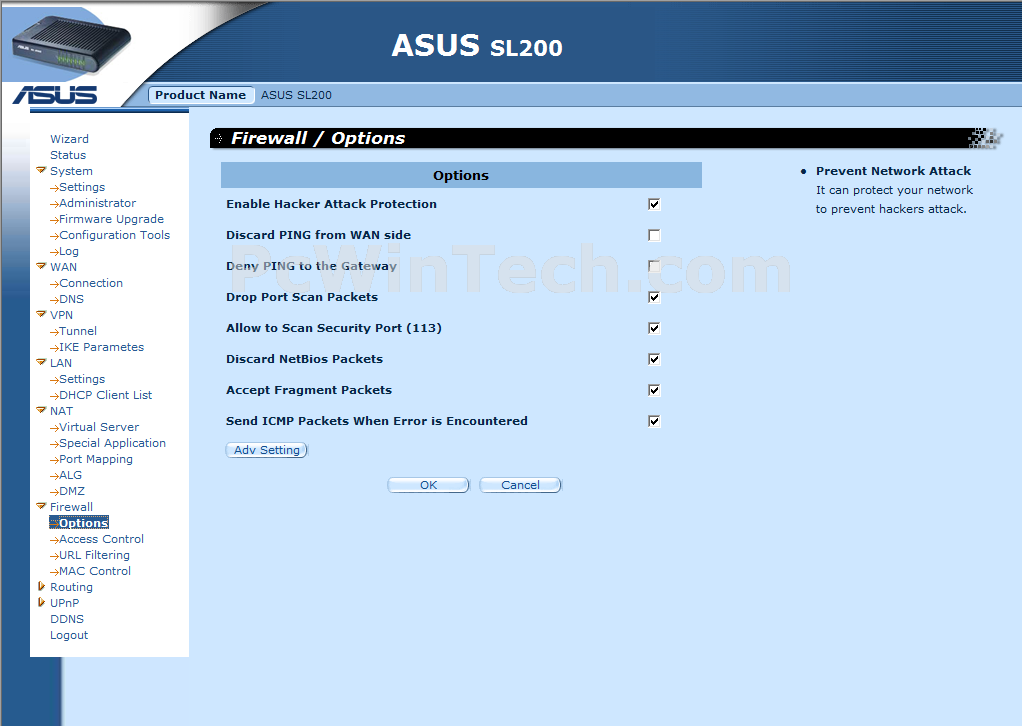This screenshot has height=726, width=1022.
Task: Uncheck Send ICMP Packets When Error Encountered
Action: pyautogui.click(x=654, y=421)
